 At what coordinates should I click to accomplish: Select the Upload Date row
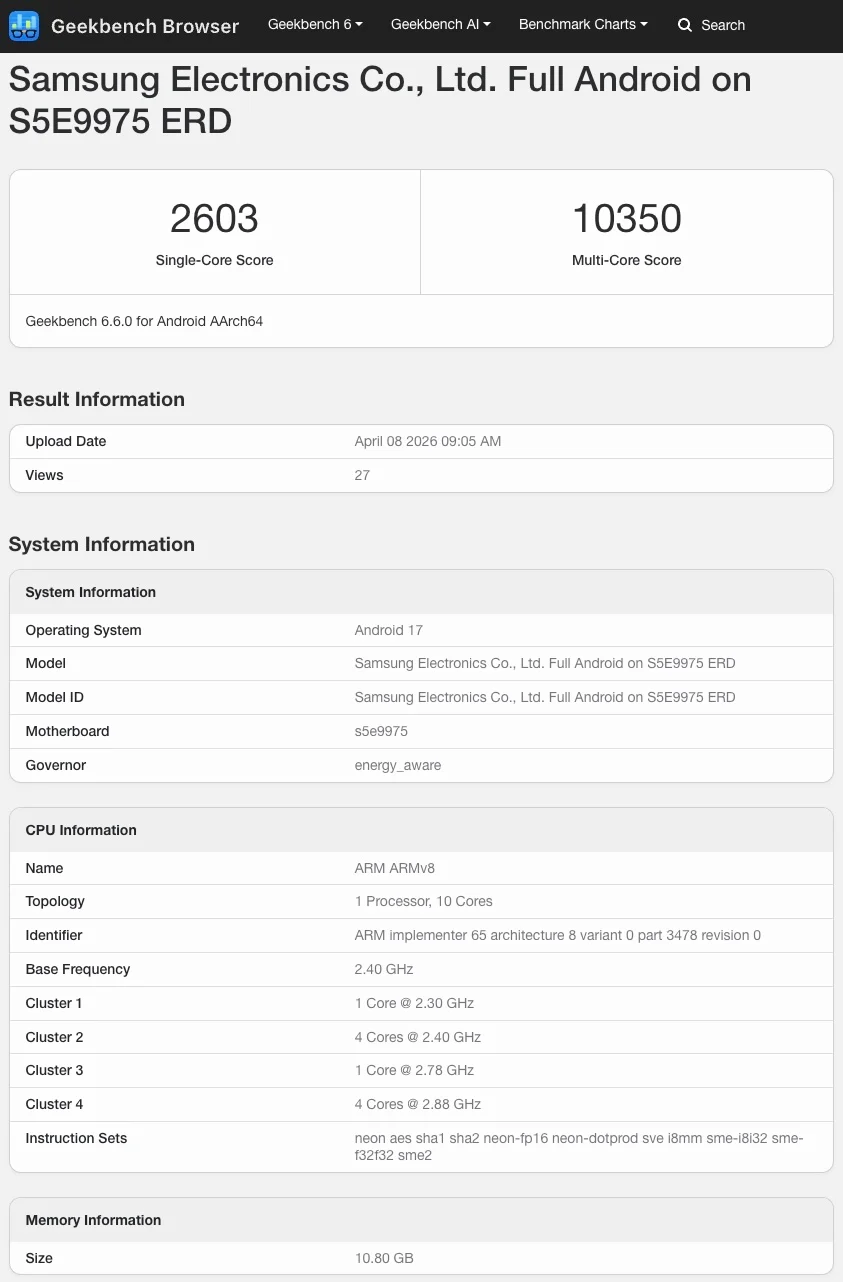[420, 441]
